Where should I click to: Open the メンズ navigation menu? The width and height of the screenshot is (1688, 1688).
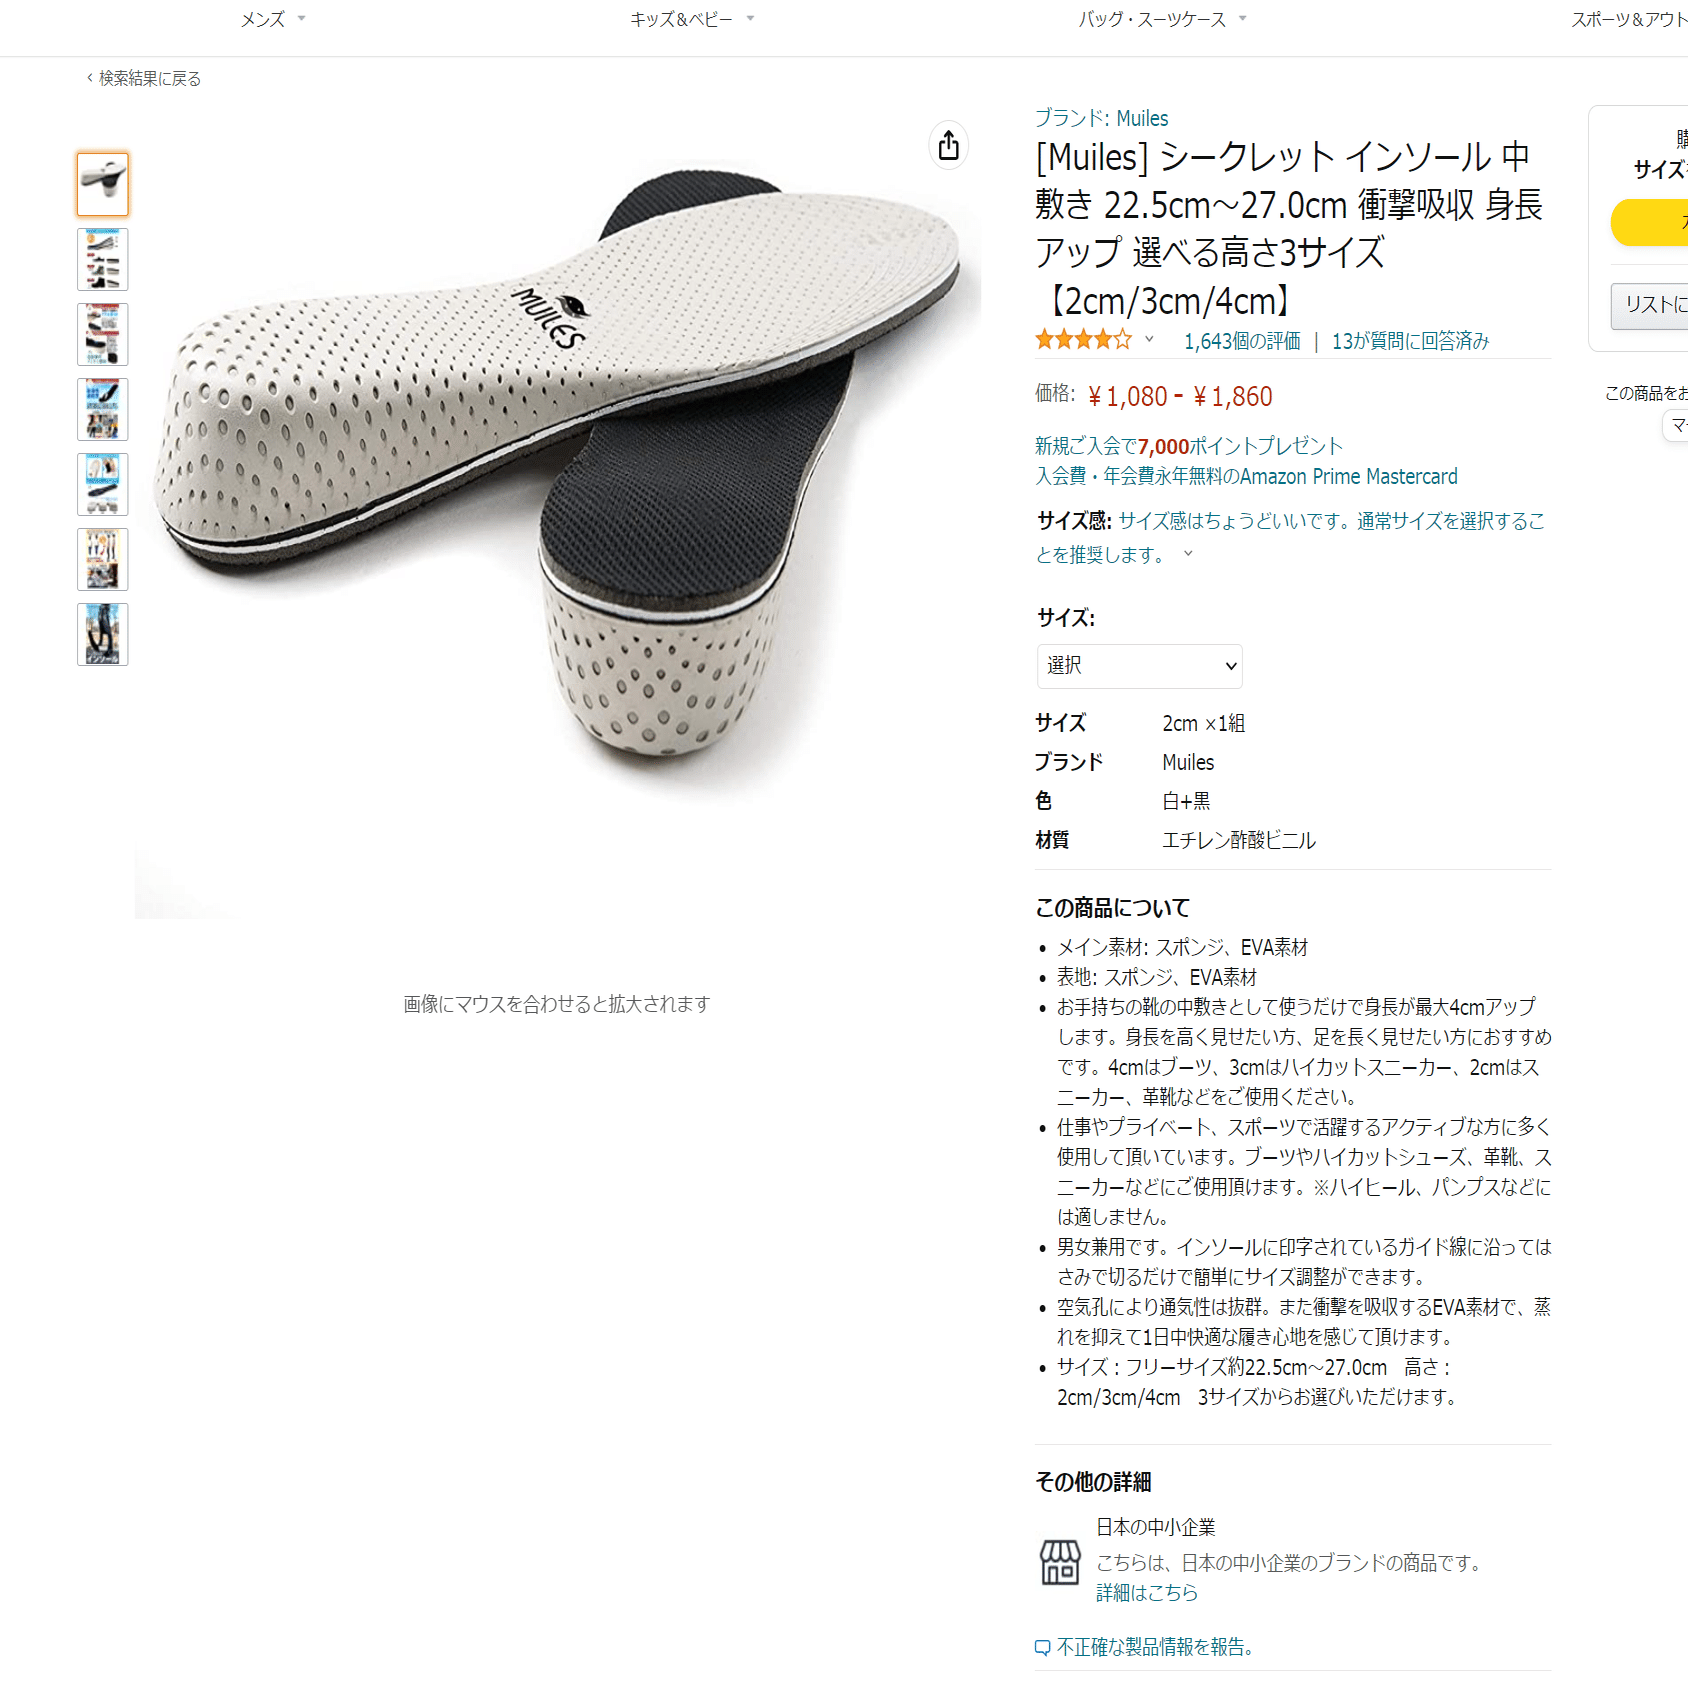tap(272, 19)
